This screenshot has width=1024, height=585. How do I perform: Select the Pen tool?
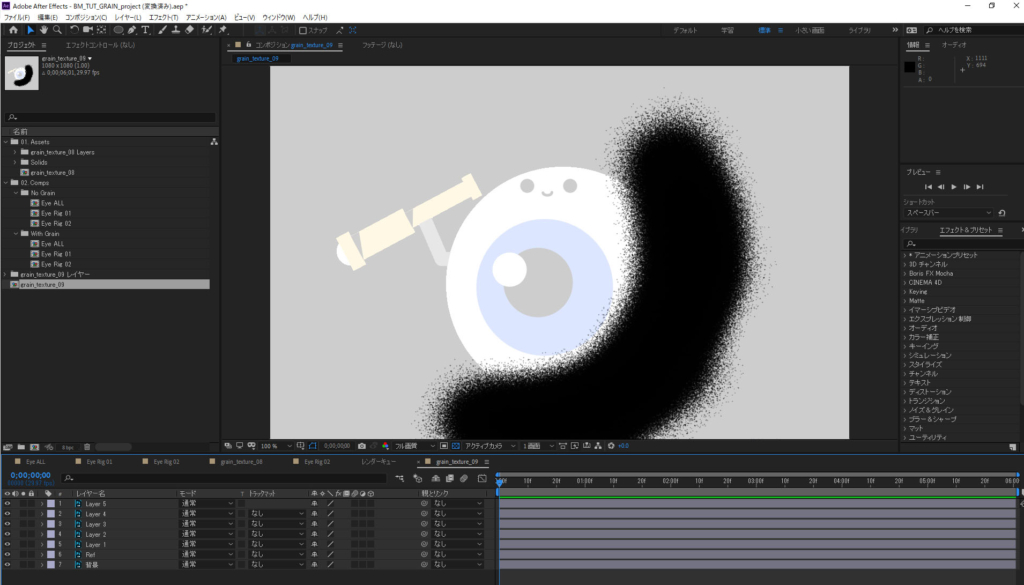[131, 30]
